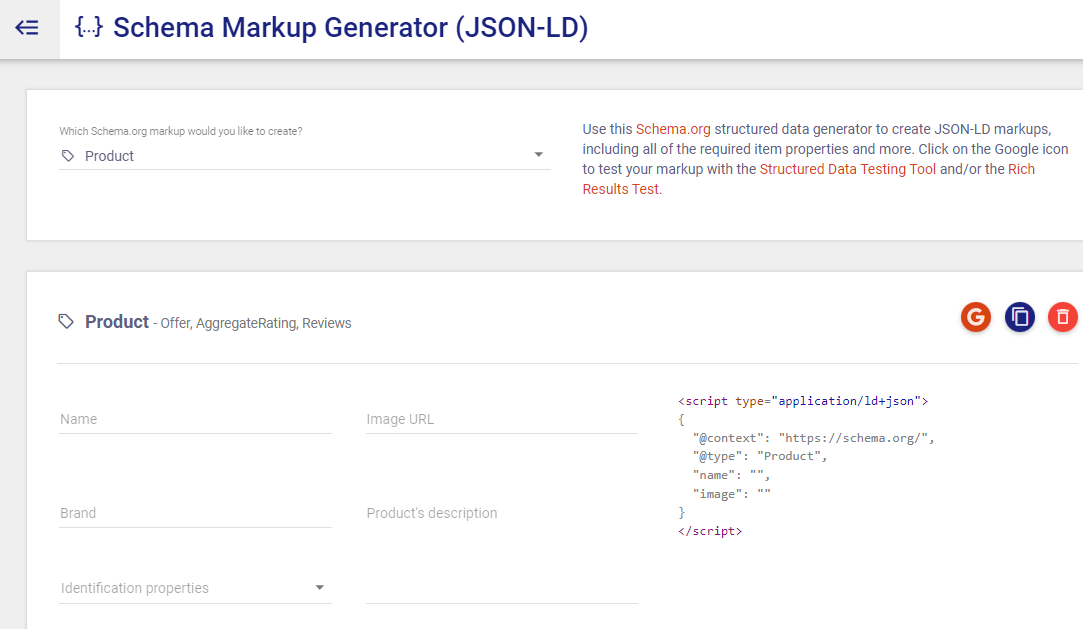
Task: Click the "name": "" code line
Action: (731, 475)
